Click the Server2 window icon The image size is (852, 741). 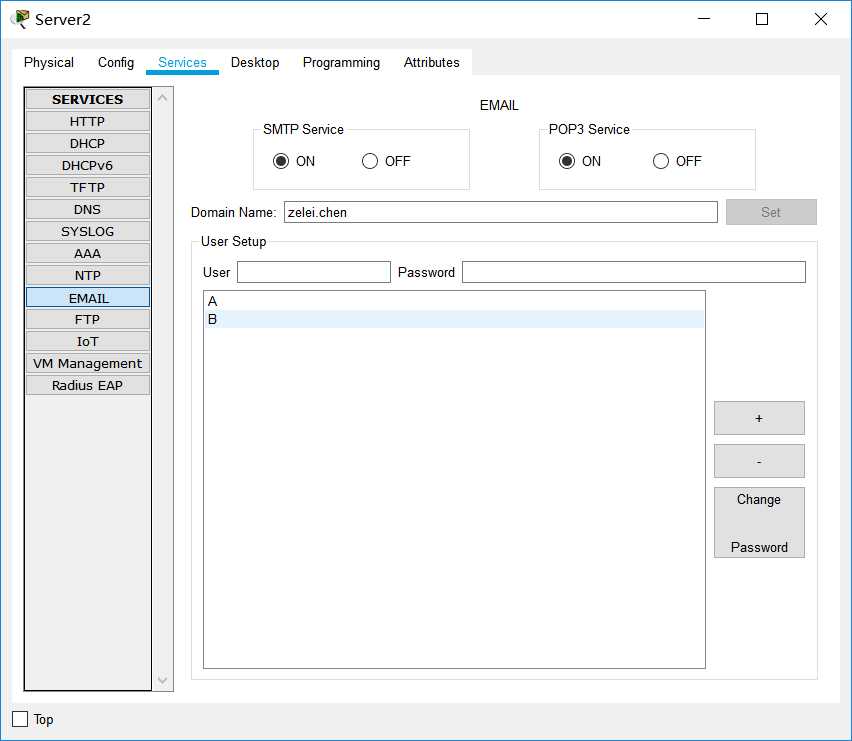pyautogui.click(x=20, y=19)
